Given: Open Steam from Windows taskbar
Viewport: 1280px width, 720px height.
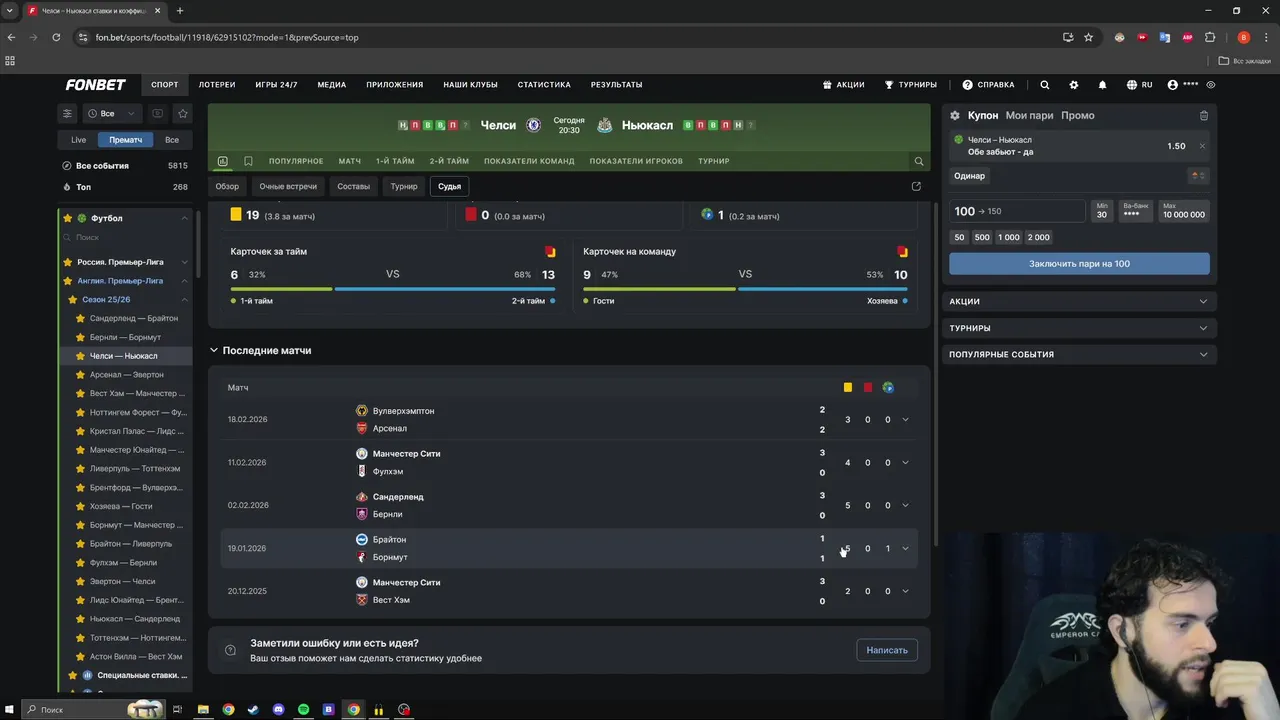Looking at the screenshot, I should (x=253, y=710).
